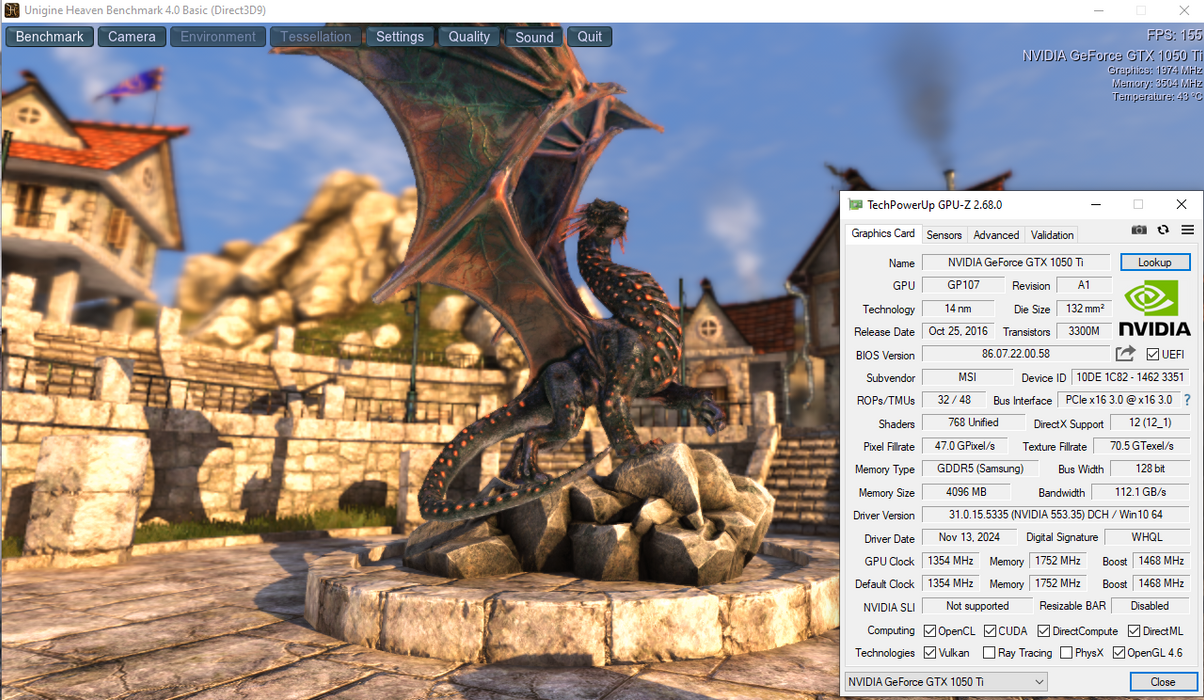The image size is (1204, 700).
Task: Toggle the CUDA checkbox
Action: (x=990, y=631)
